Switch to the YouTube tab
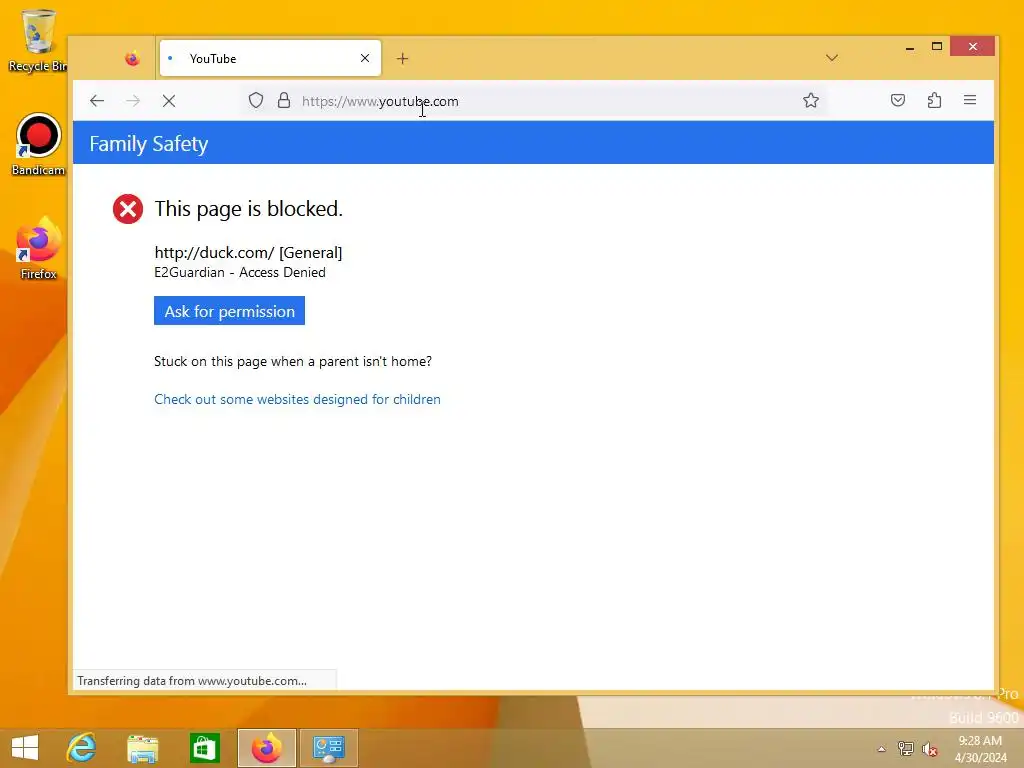 click(270, 58)
